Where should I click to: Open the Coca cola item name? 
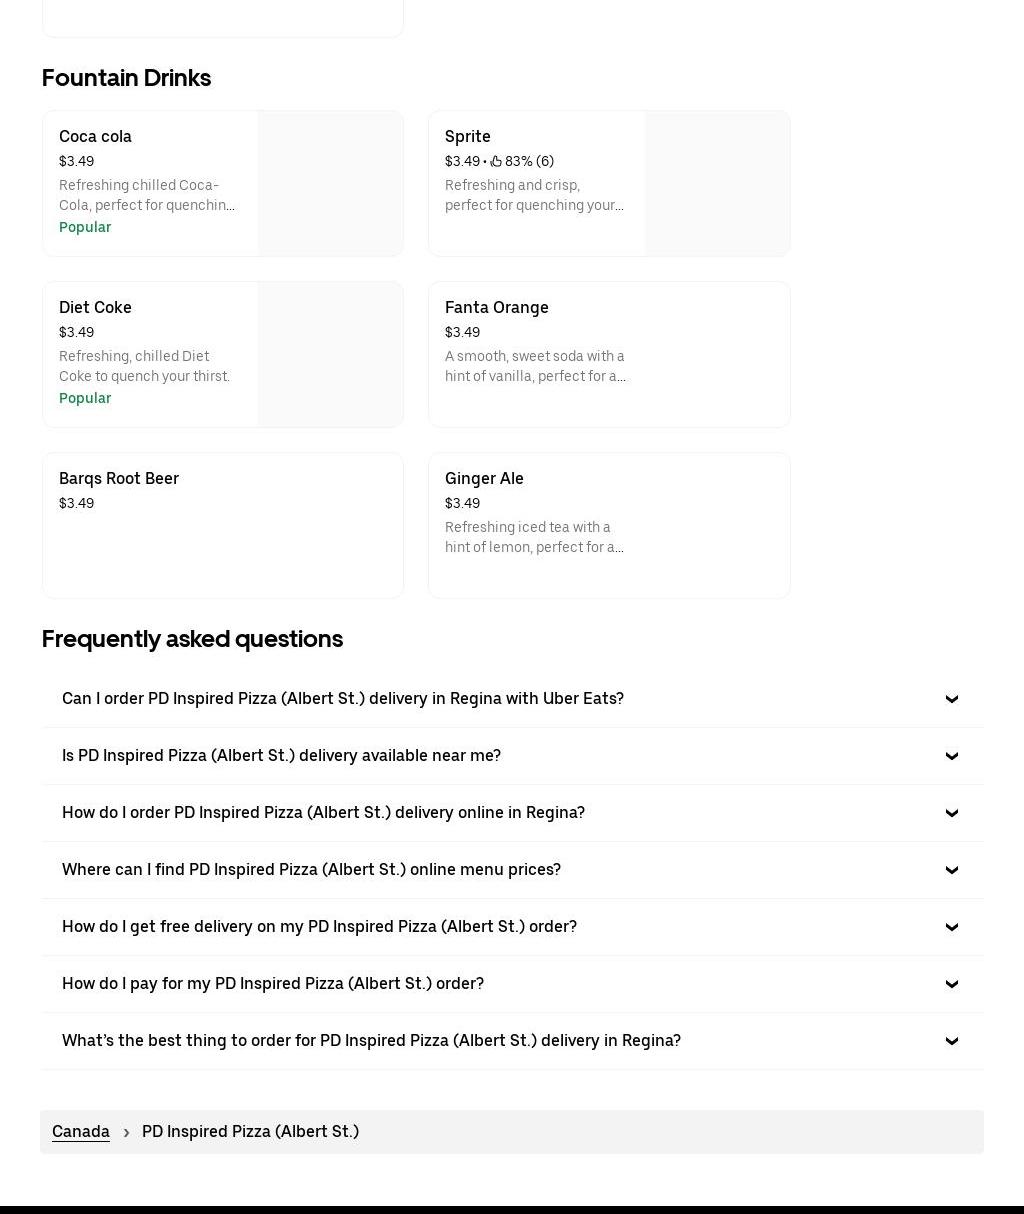[95, 137]
